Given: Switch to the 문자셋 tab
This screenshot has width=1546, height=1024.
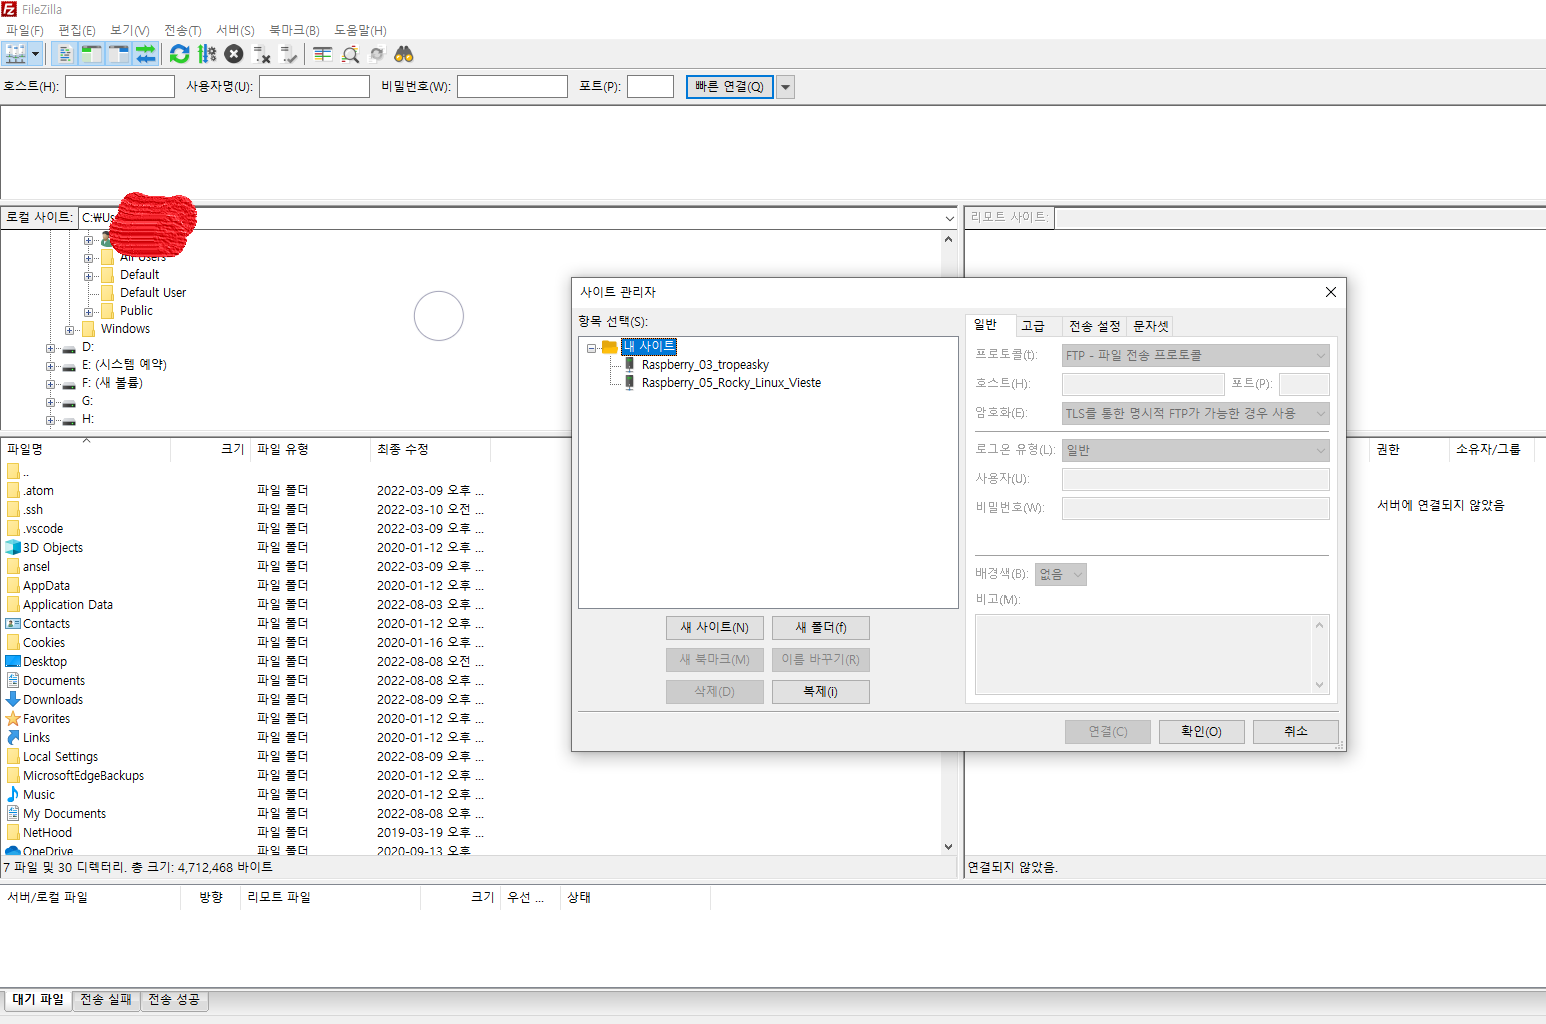Looking at the screenshot, I should click(1150, 326).
